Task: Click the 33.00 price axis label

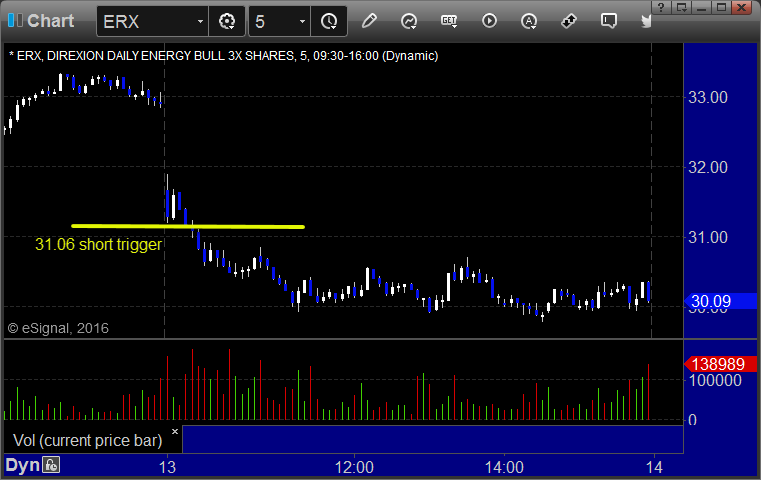Action: point(708,98)
